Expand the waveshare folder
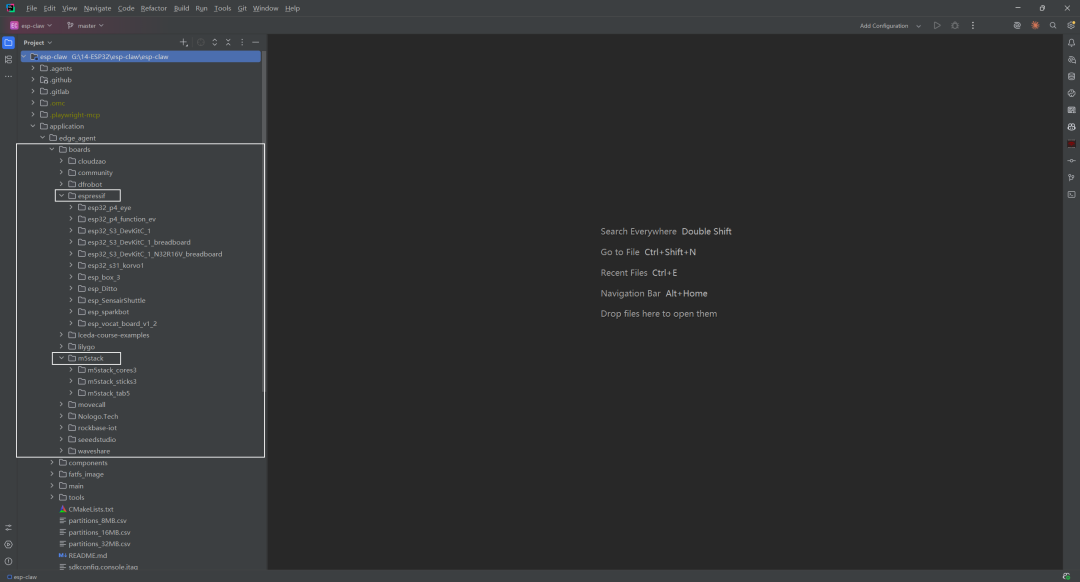 point(61,451)
